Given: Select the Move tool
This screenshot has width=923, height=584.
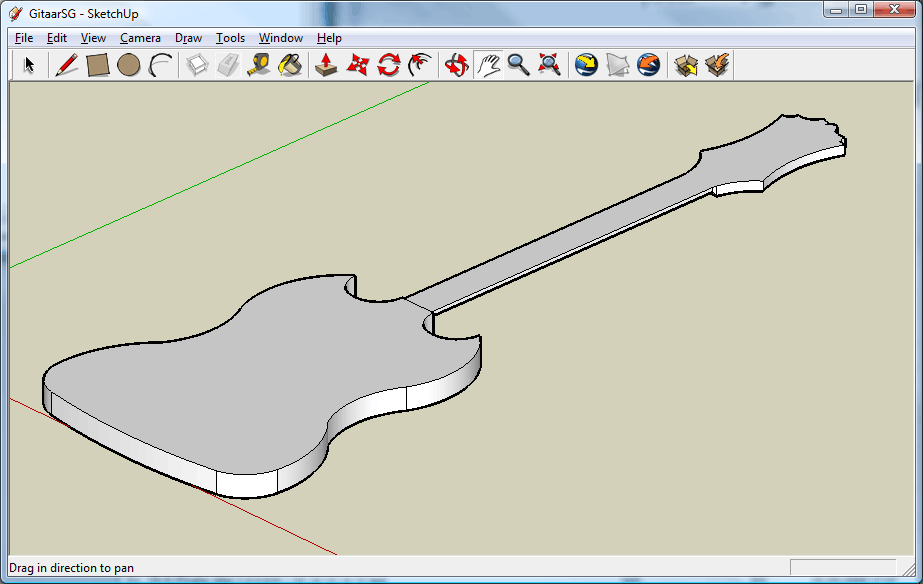Looking at the screenshot, I should 357,65.
